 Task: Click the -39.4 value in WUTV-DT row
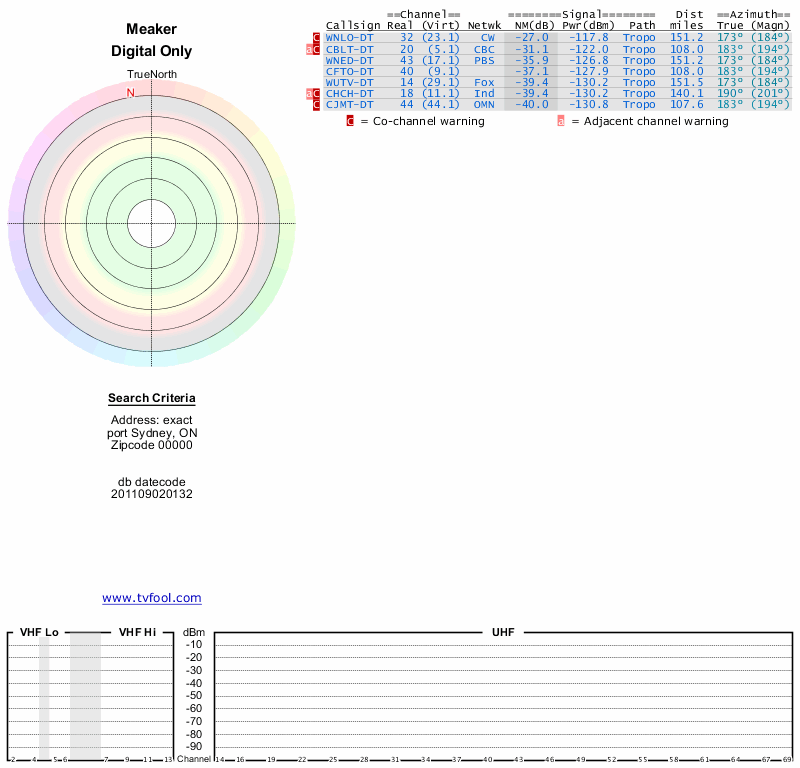coord(532,83)
